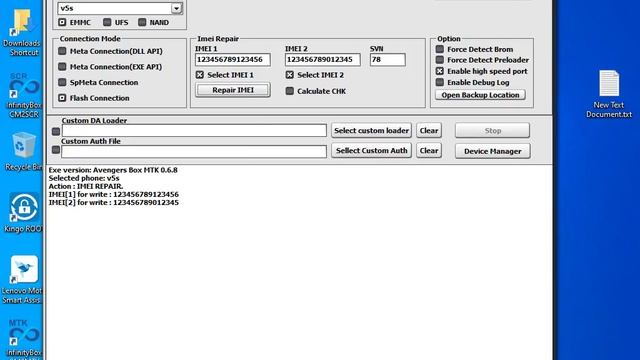Clear the Custom DA Loader path
This screenshot has height=360, width=640.
click(429, 131)
